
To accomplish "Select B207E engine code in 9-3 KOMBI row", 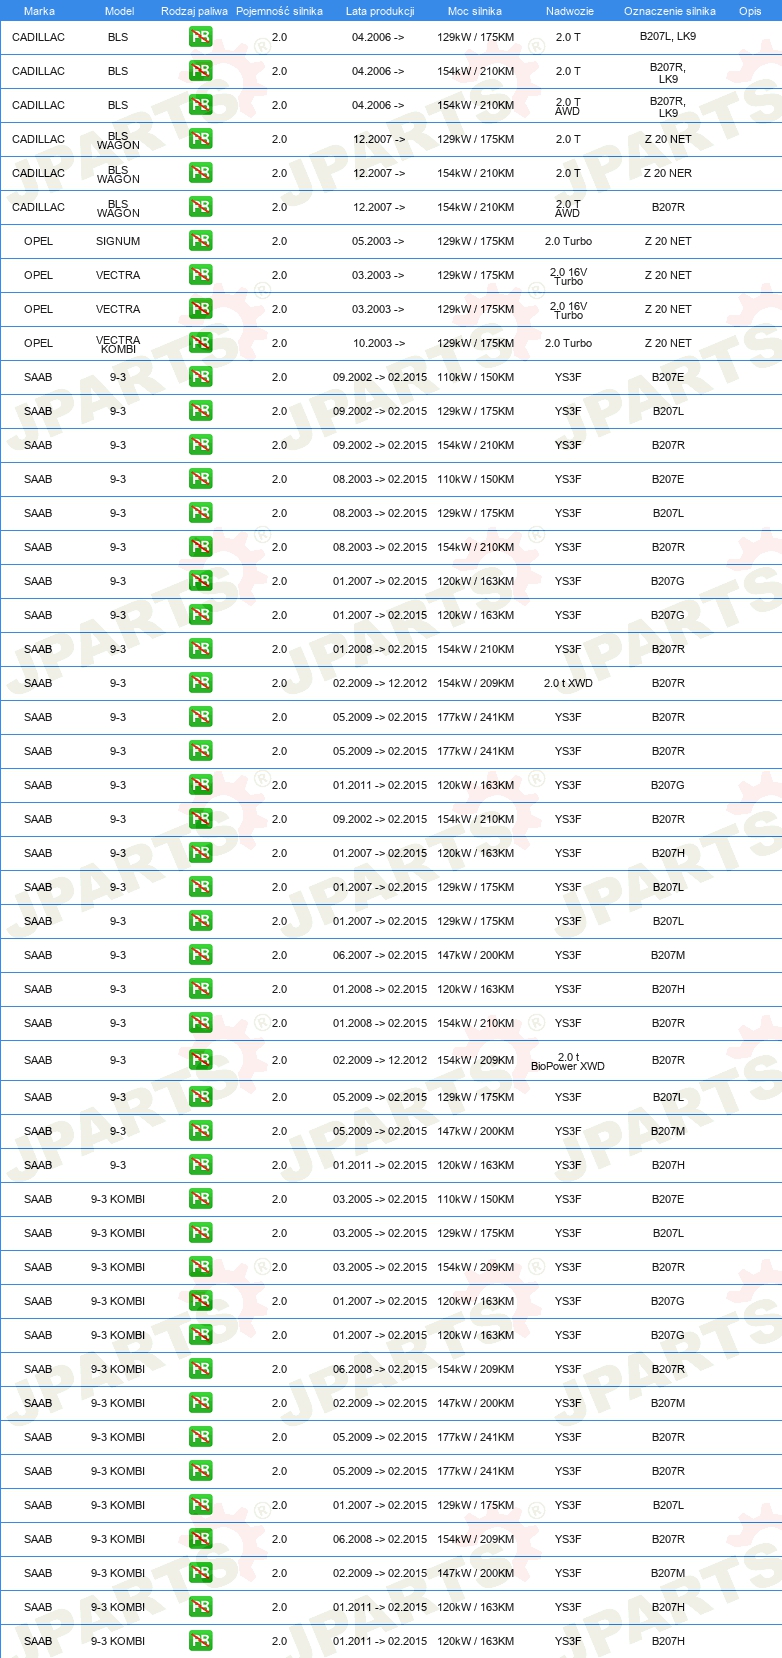I will coord(668,1199).
